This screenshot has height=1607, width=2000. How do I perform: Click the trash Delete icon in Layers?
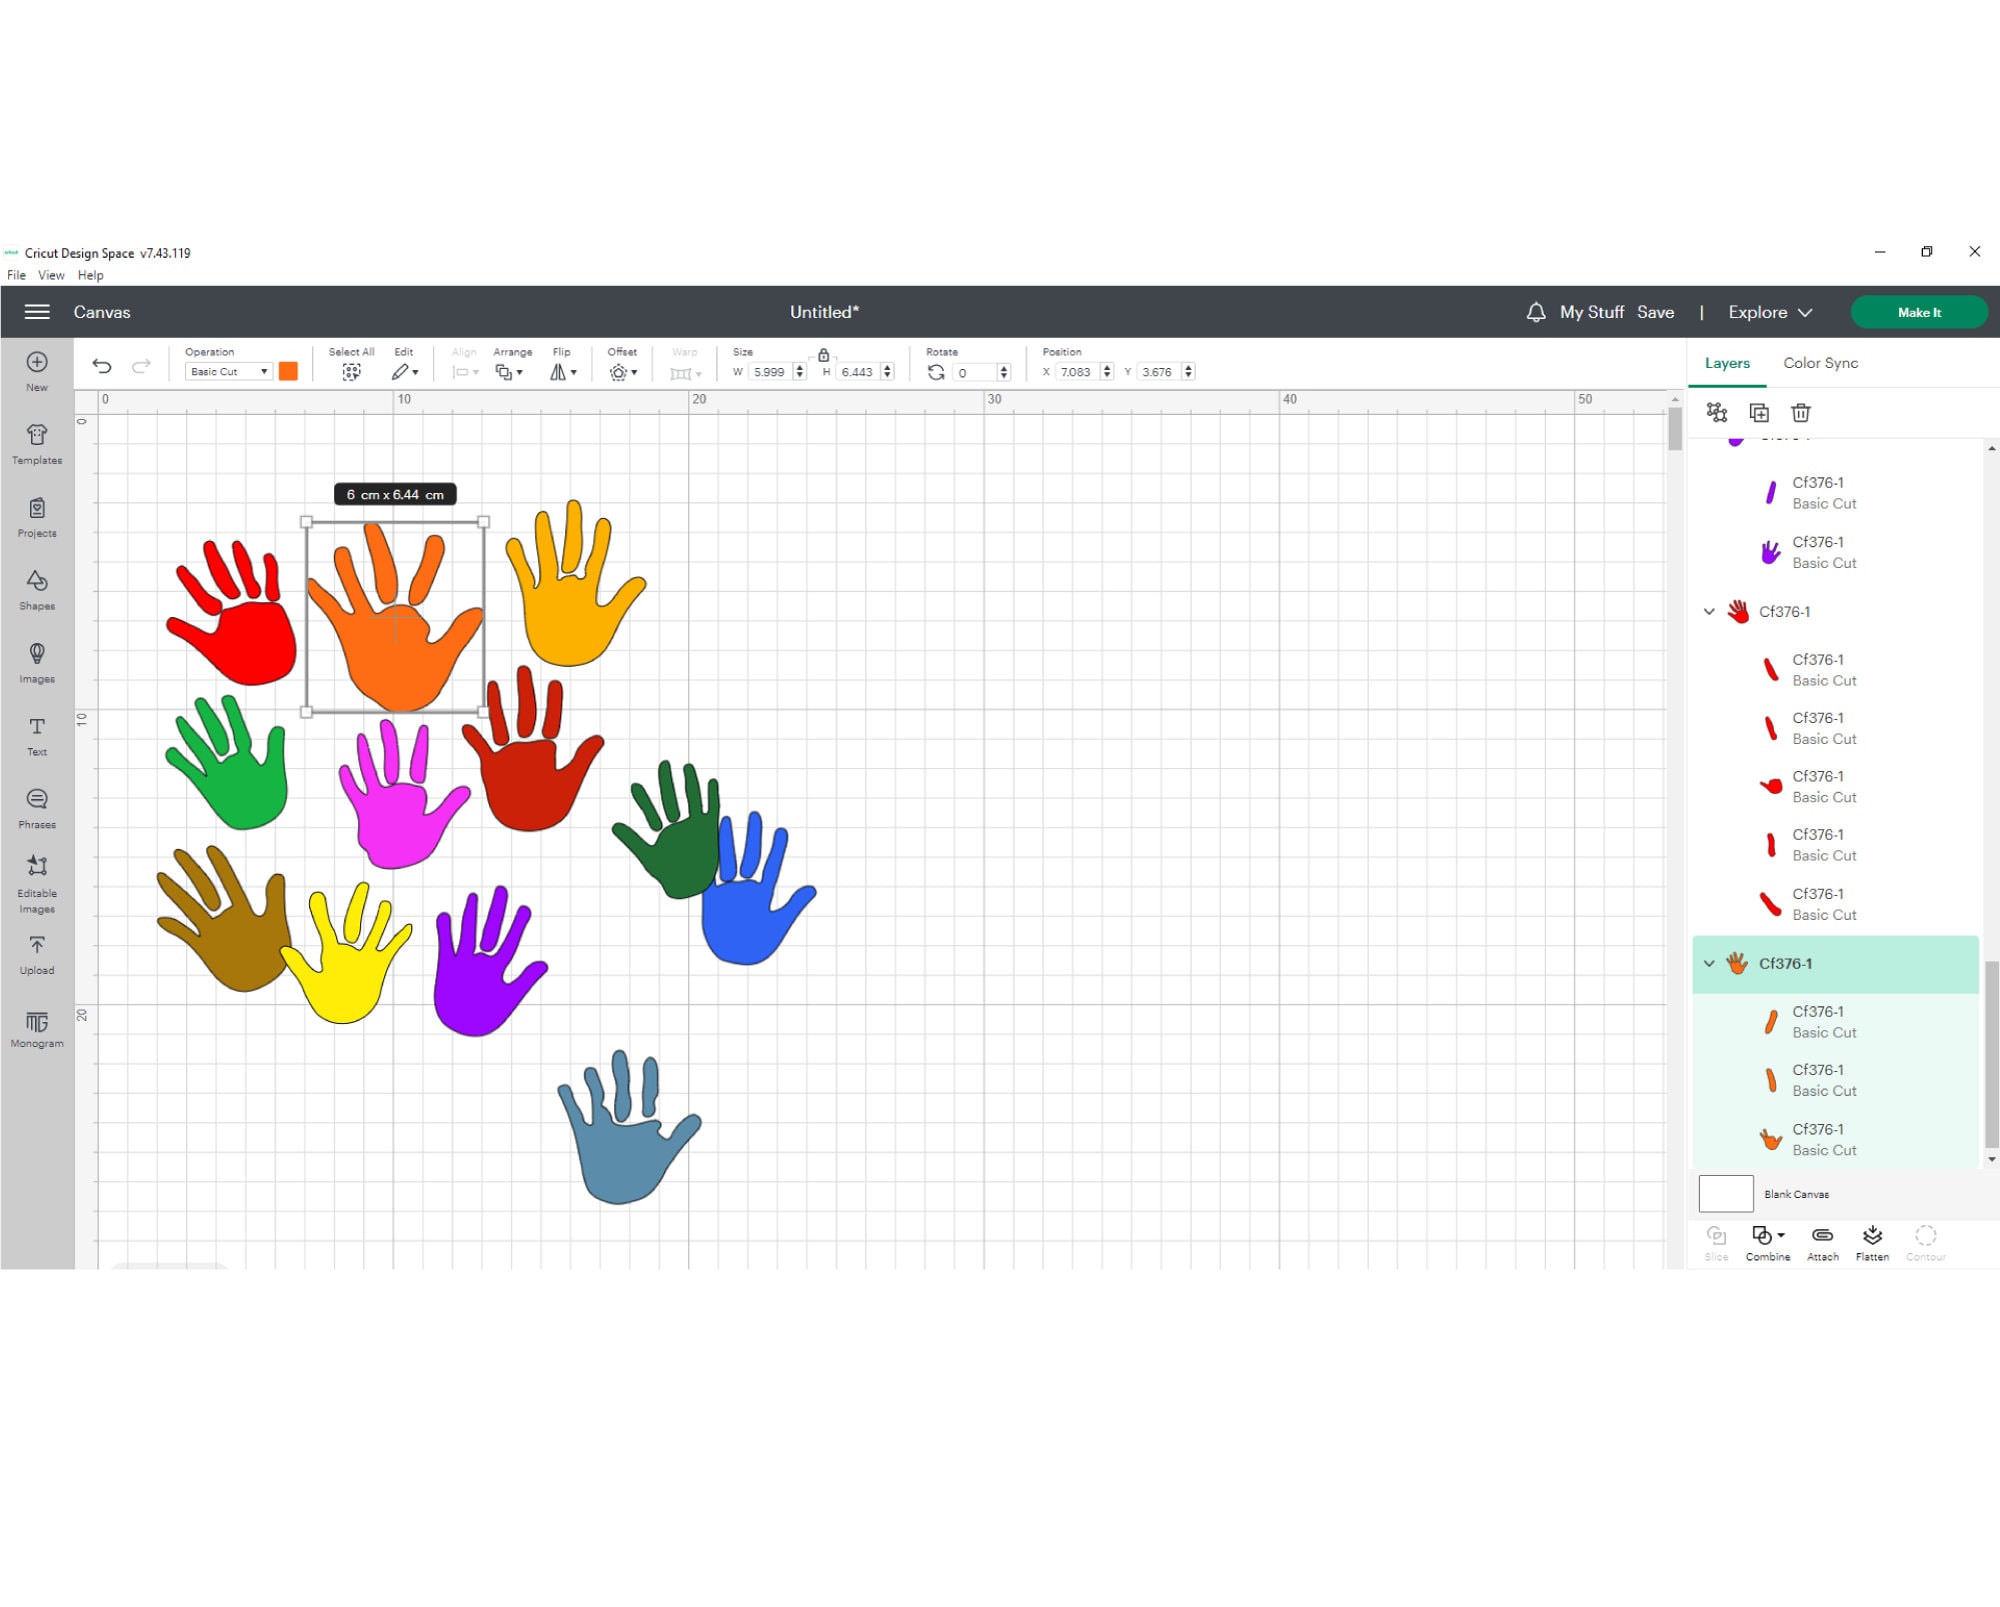tap(1801, 412)
